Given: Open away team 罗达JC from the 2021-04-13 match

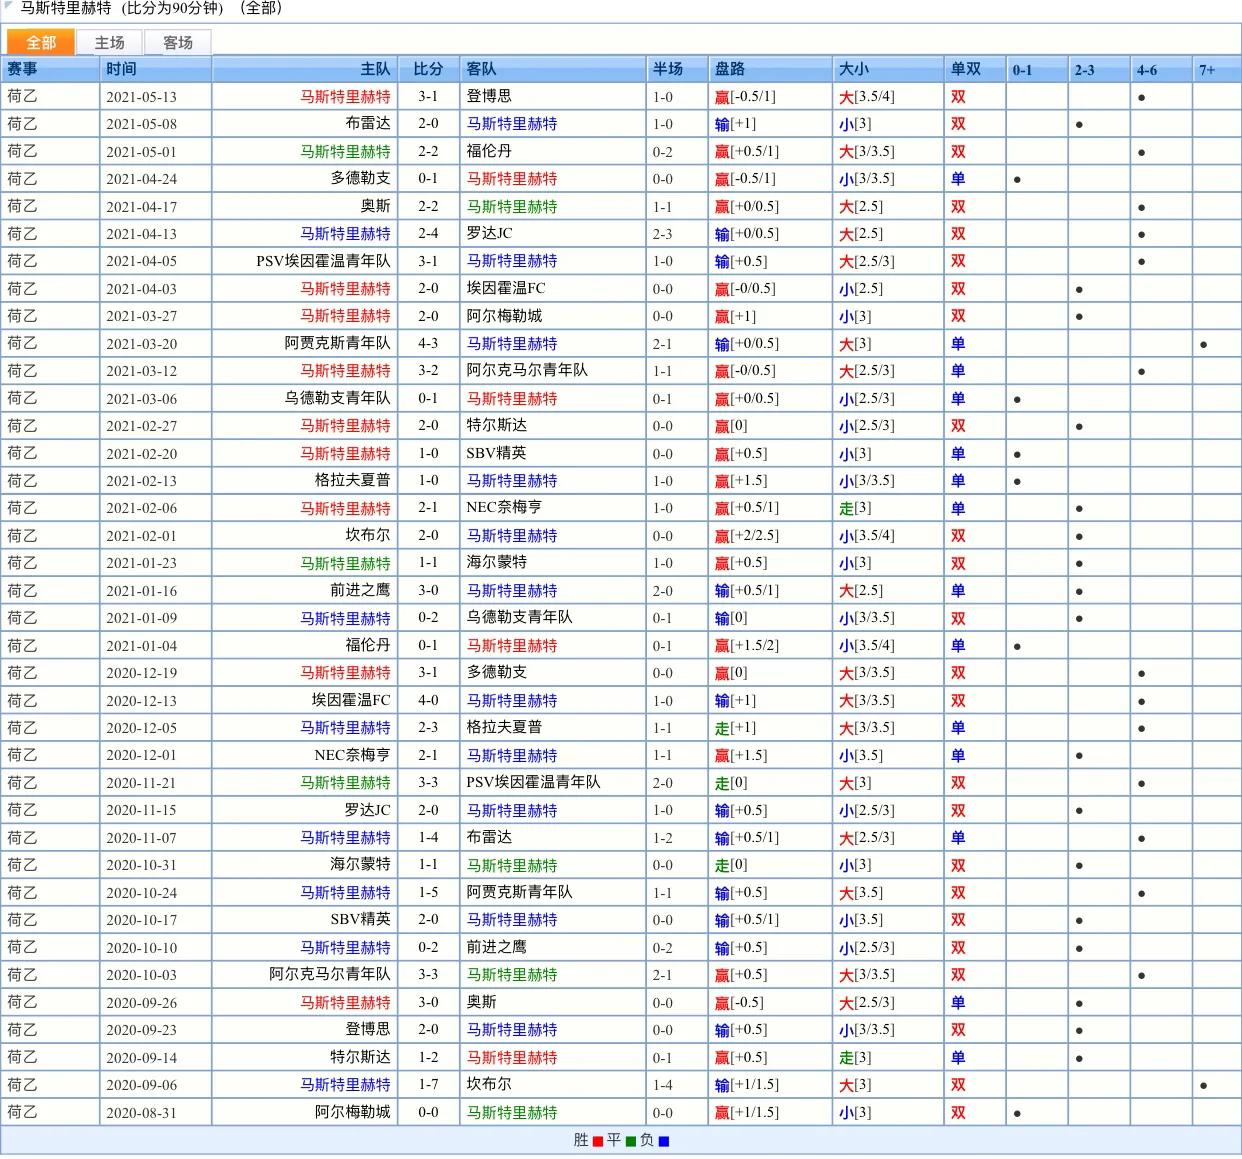Looking at the screenshot, I should tap(489, 234).
